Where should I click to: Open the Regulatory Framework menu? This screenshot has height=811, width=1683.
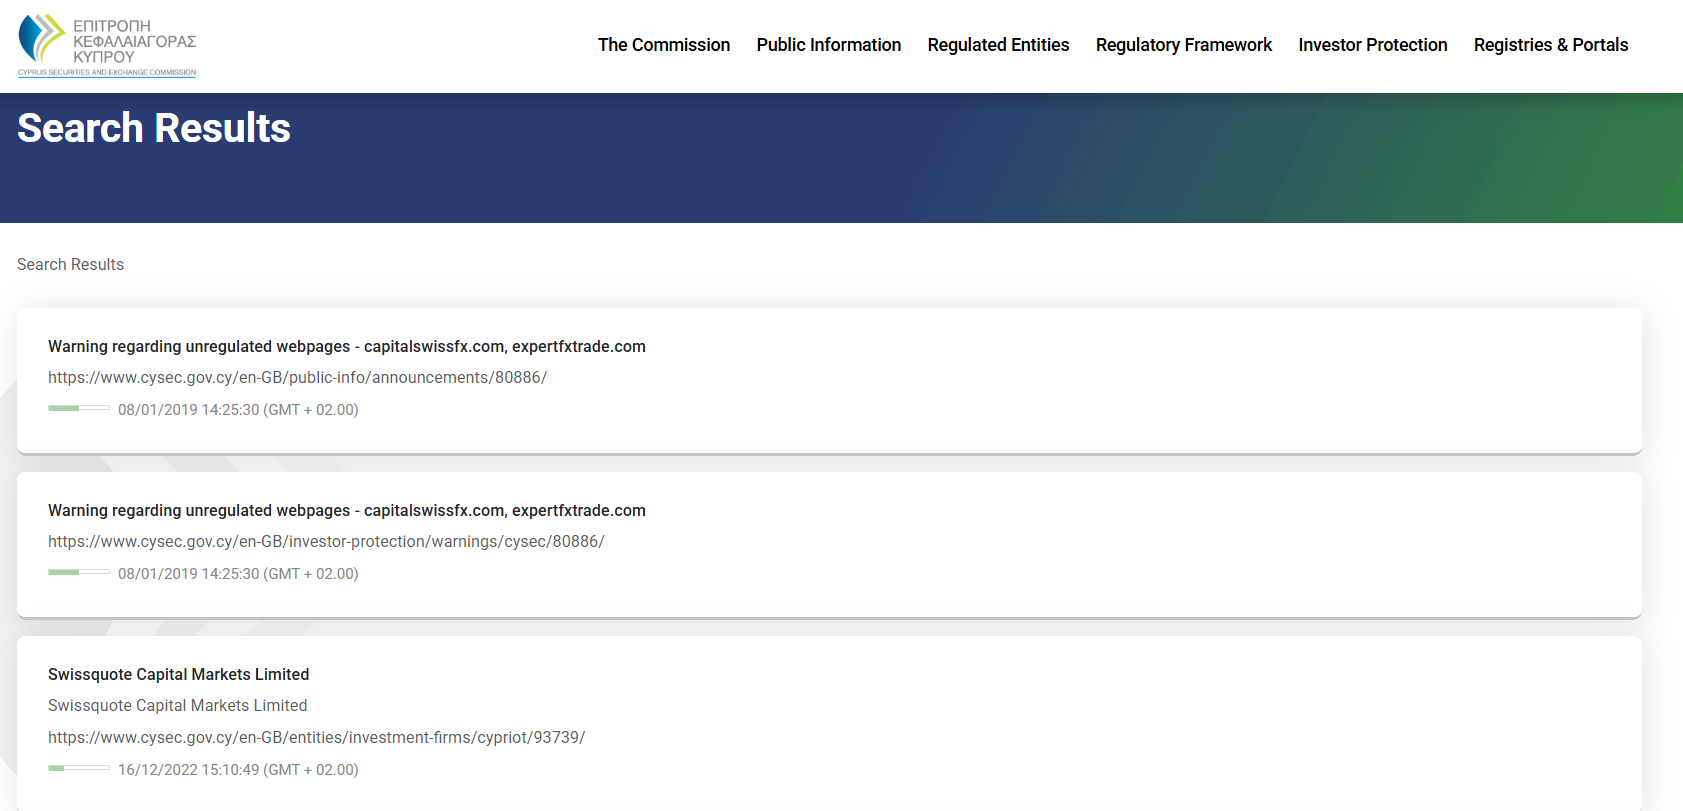point(1184,45)
